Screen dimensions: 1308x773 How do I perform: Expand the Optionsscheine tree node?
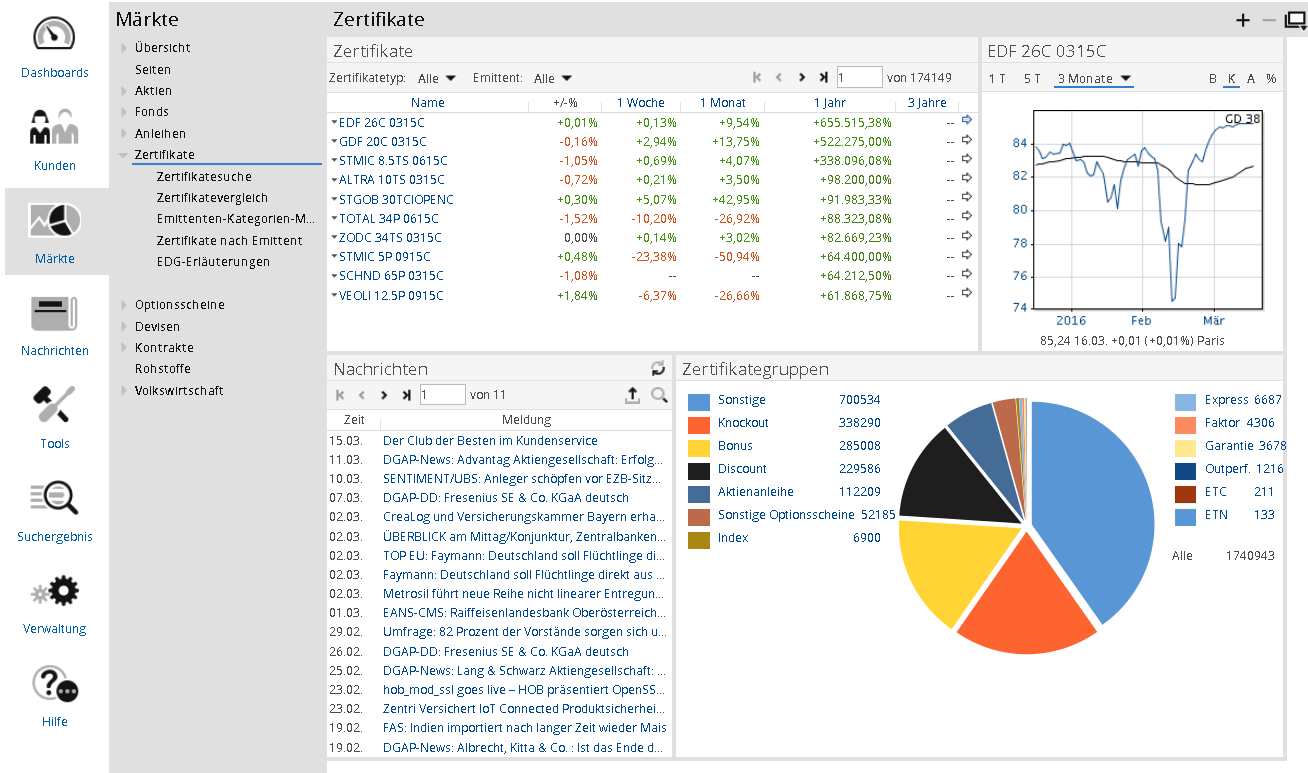click(125, 305)
